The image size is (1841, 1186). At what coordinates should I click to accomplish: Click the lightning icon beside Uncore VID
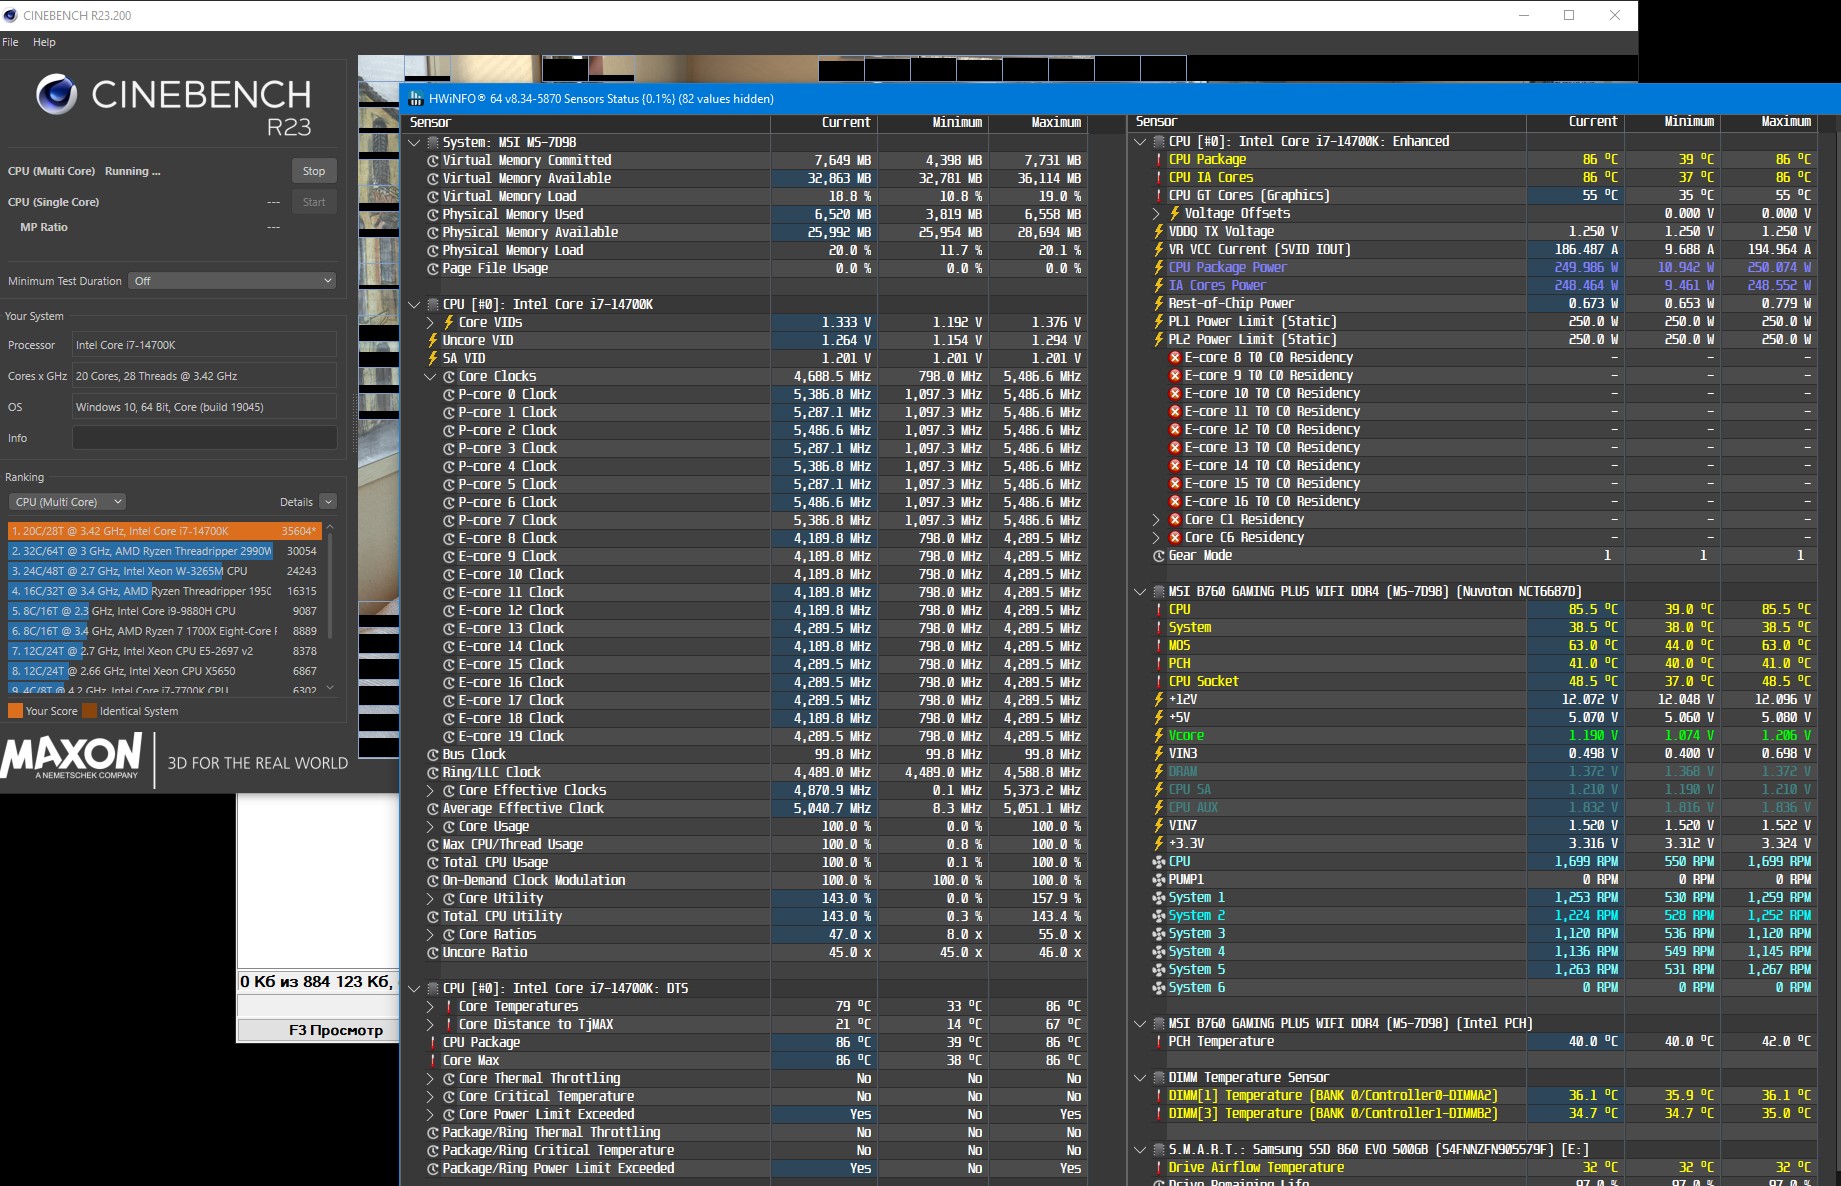433,341
